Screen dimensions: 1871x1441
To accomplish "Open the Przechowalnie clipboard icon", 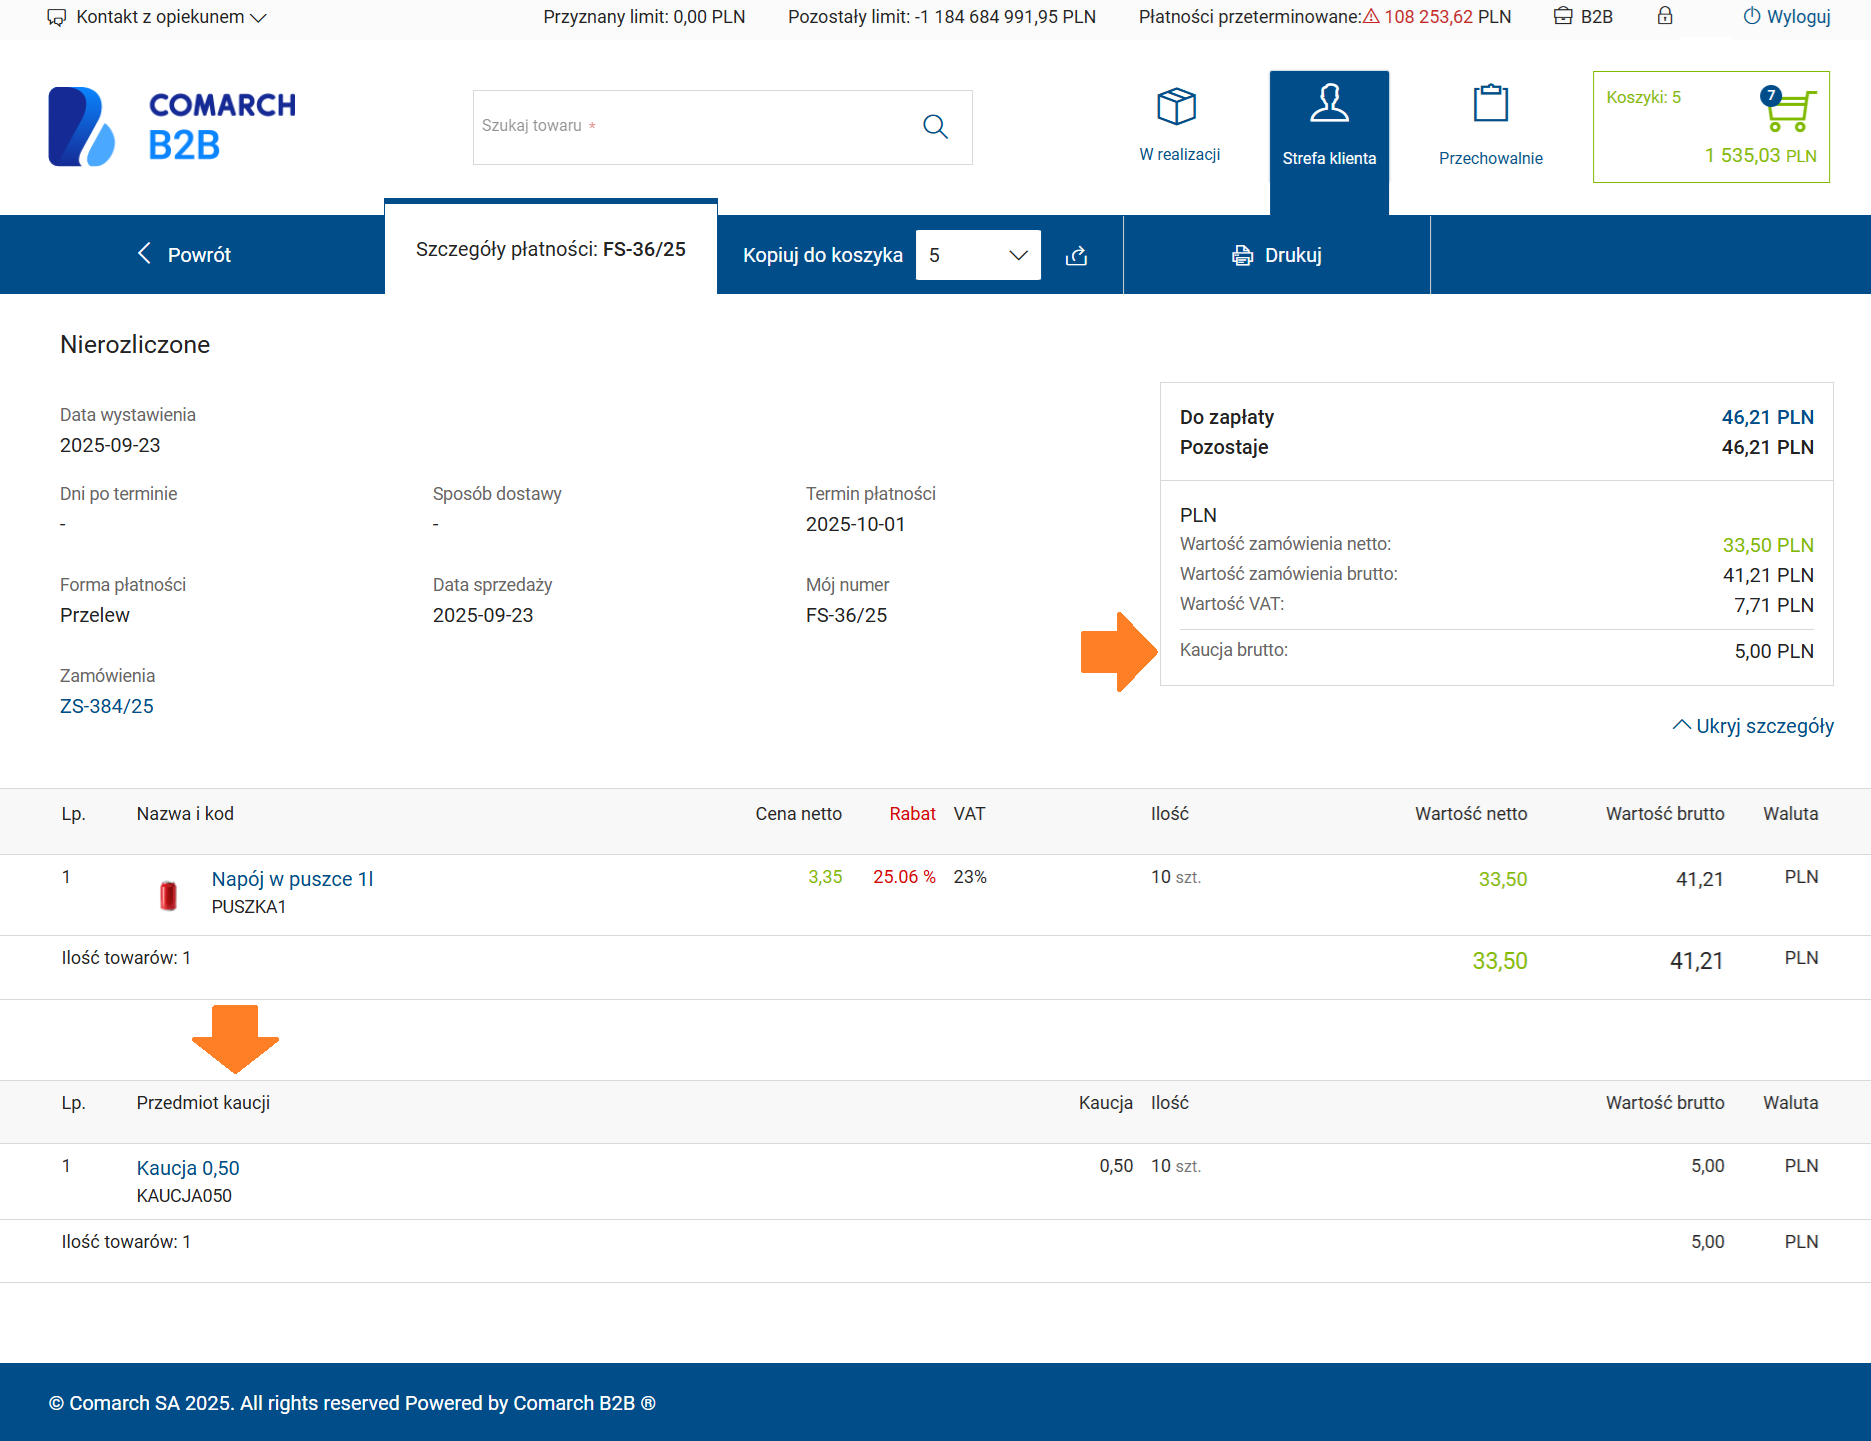I will (1490, 104).
